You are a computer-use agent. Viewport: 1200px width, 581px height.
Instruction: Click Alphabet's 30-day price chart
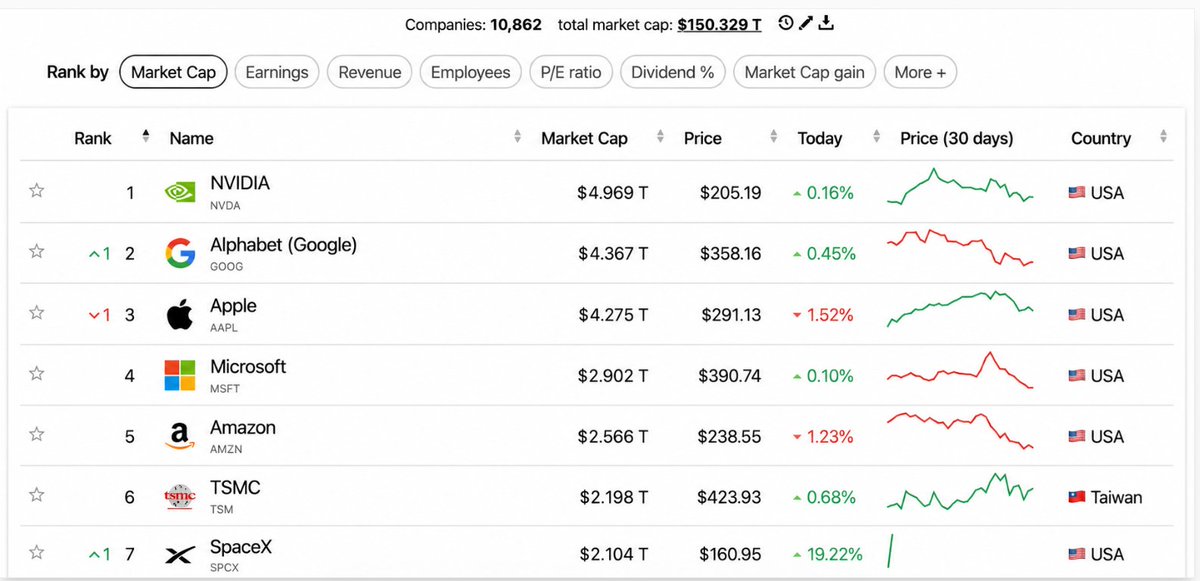960,248
